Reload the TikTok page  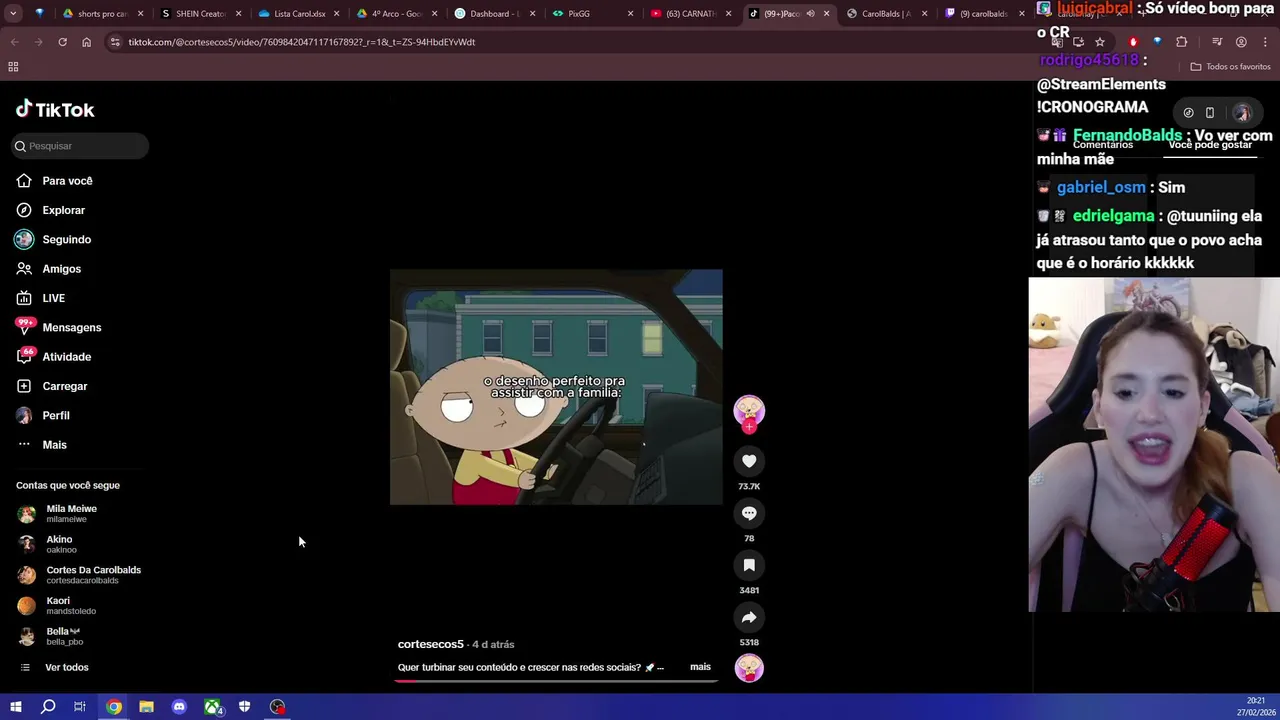click(62, 42)
